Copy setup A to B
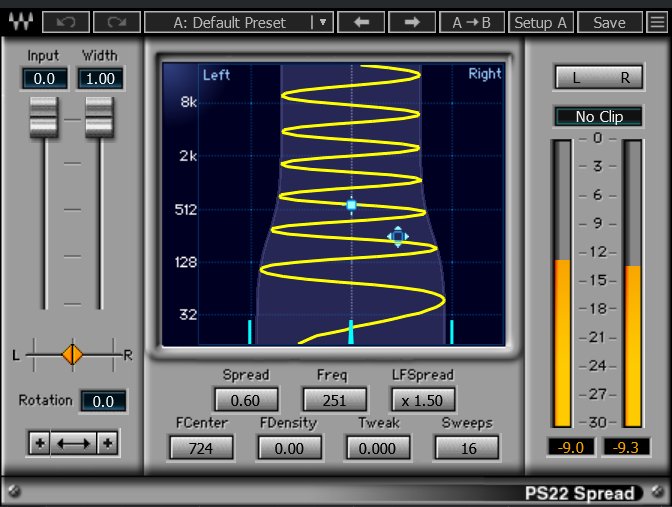This screenshot has width=672, height=507. (x=471, y=22)
